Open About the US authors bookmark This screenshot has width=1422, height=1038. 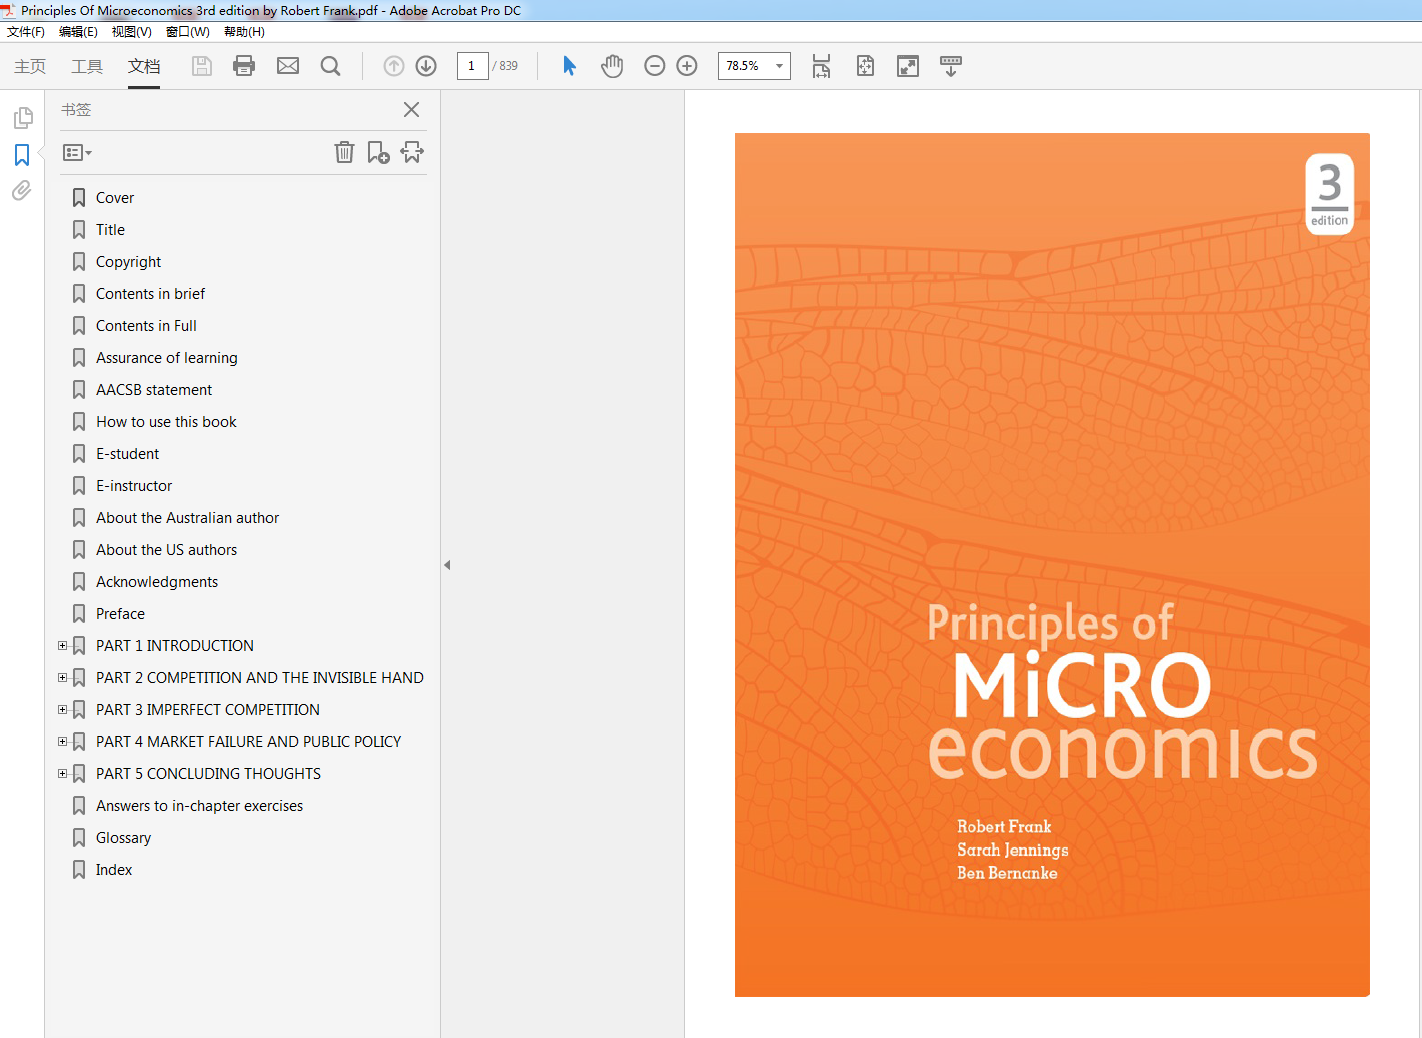tap(166, 550)
